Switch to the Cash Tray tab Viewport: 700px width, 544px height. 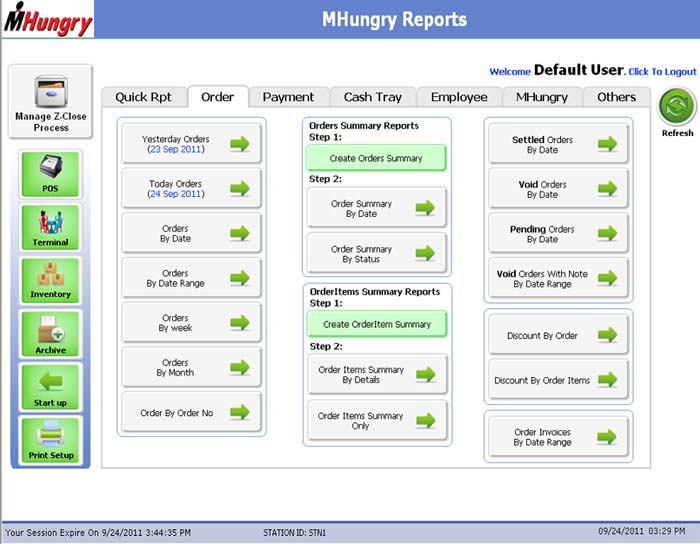point(373,97)
